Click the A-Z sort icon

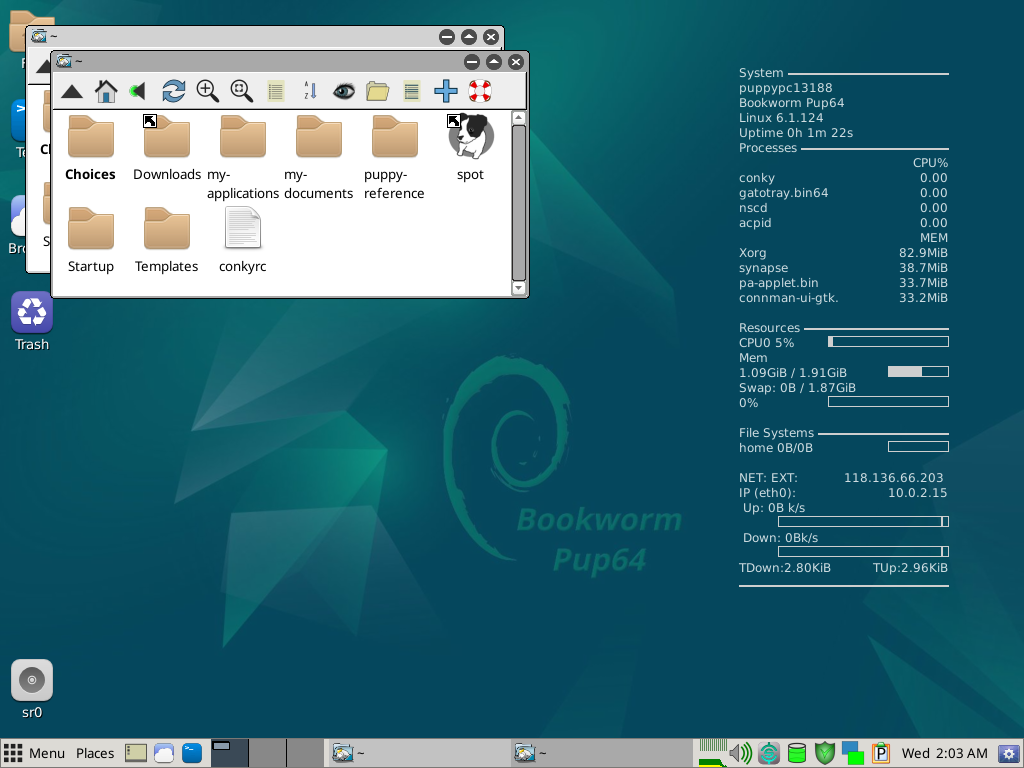point(310,91)
